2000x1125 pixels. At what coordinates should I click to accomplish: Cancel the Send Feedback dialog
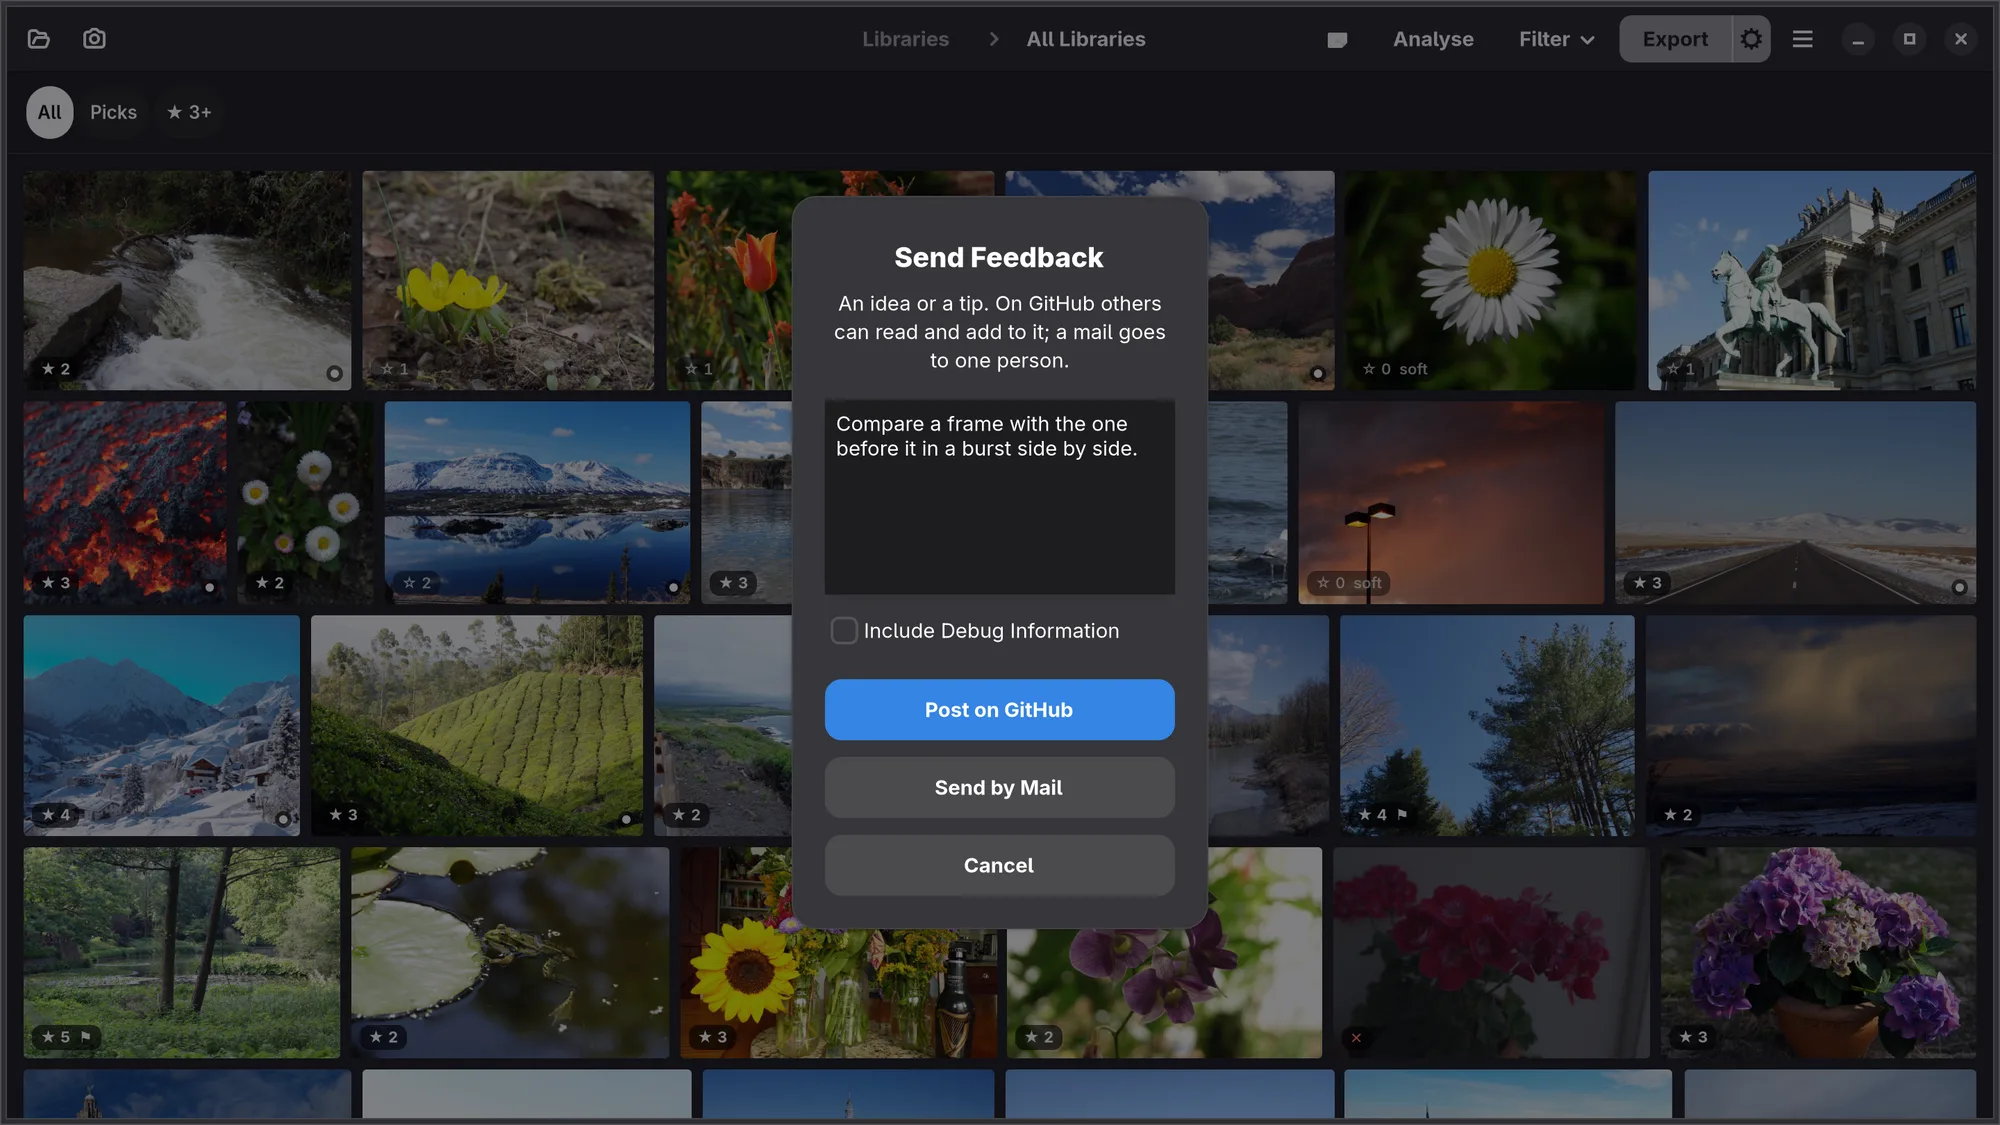[999, 866]
